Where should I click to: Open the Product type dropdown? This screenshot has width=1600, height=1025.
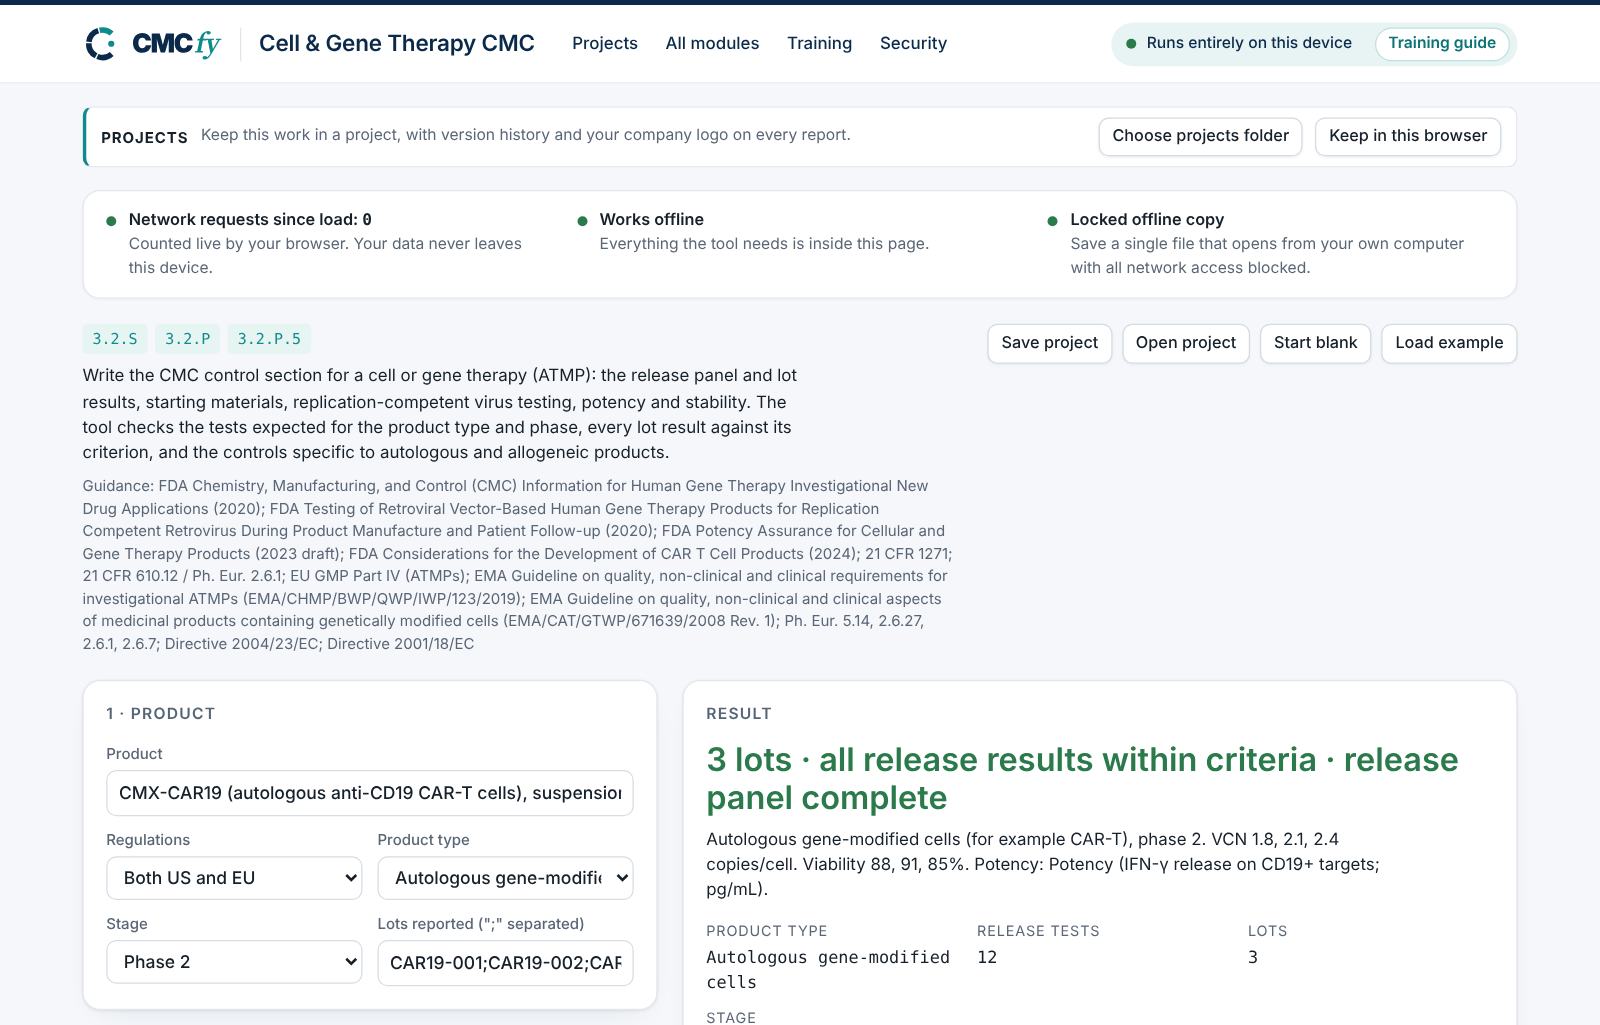click(x=505, y=878)
